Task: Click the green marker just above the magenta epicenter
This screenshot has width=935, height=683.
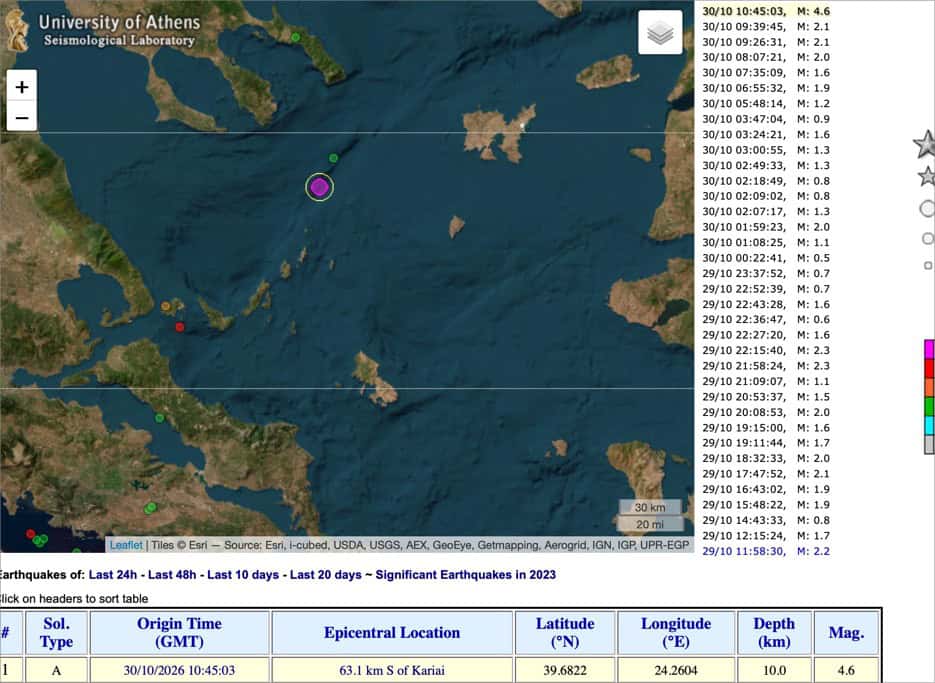Action: (334, 158)
